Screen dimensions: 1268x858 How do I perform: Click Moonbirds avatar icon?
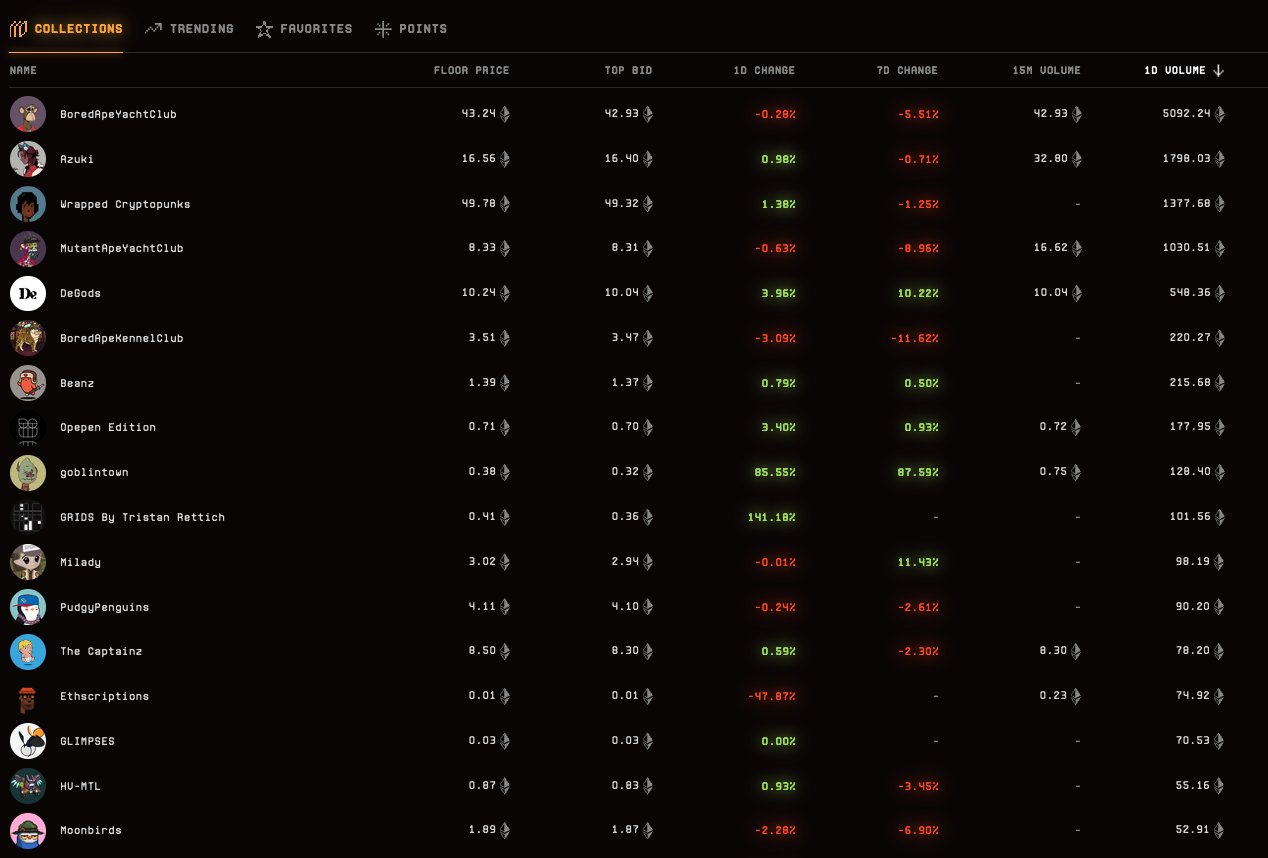28,831
